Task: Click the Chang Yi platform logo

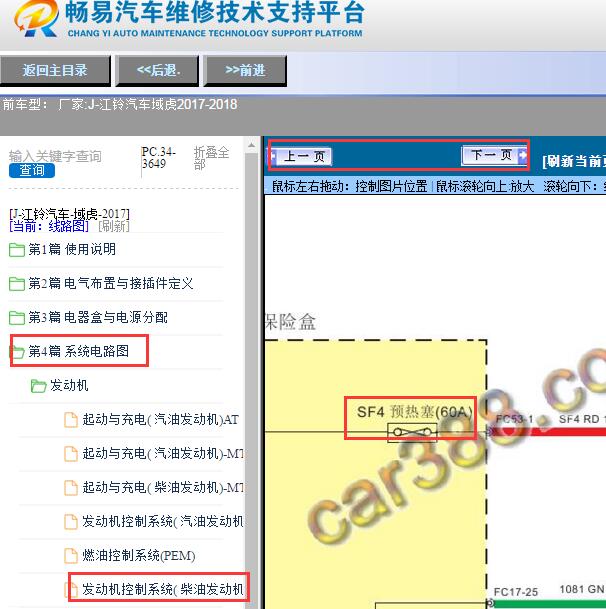Action: click(x=37, y=18)
